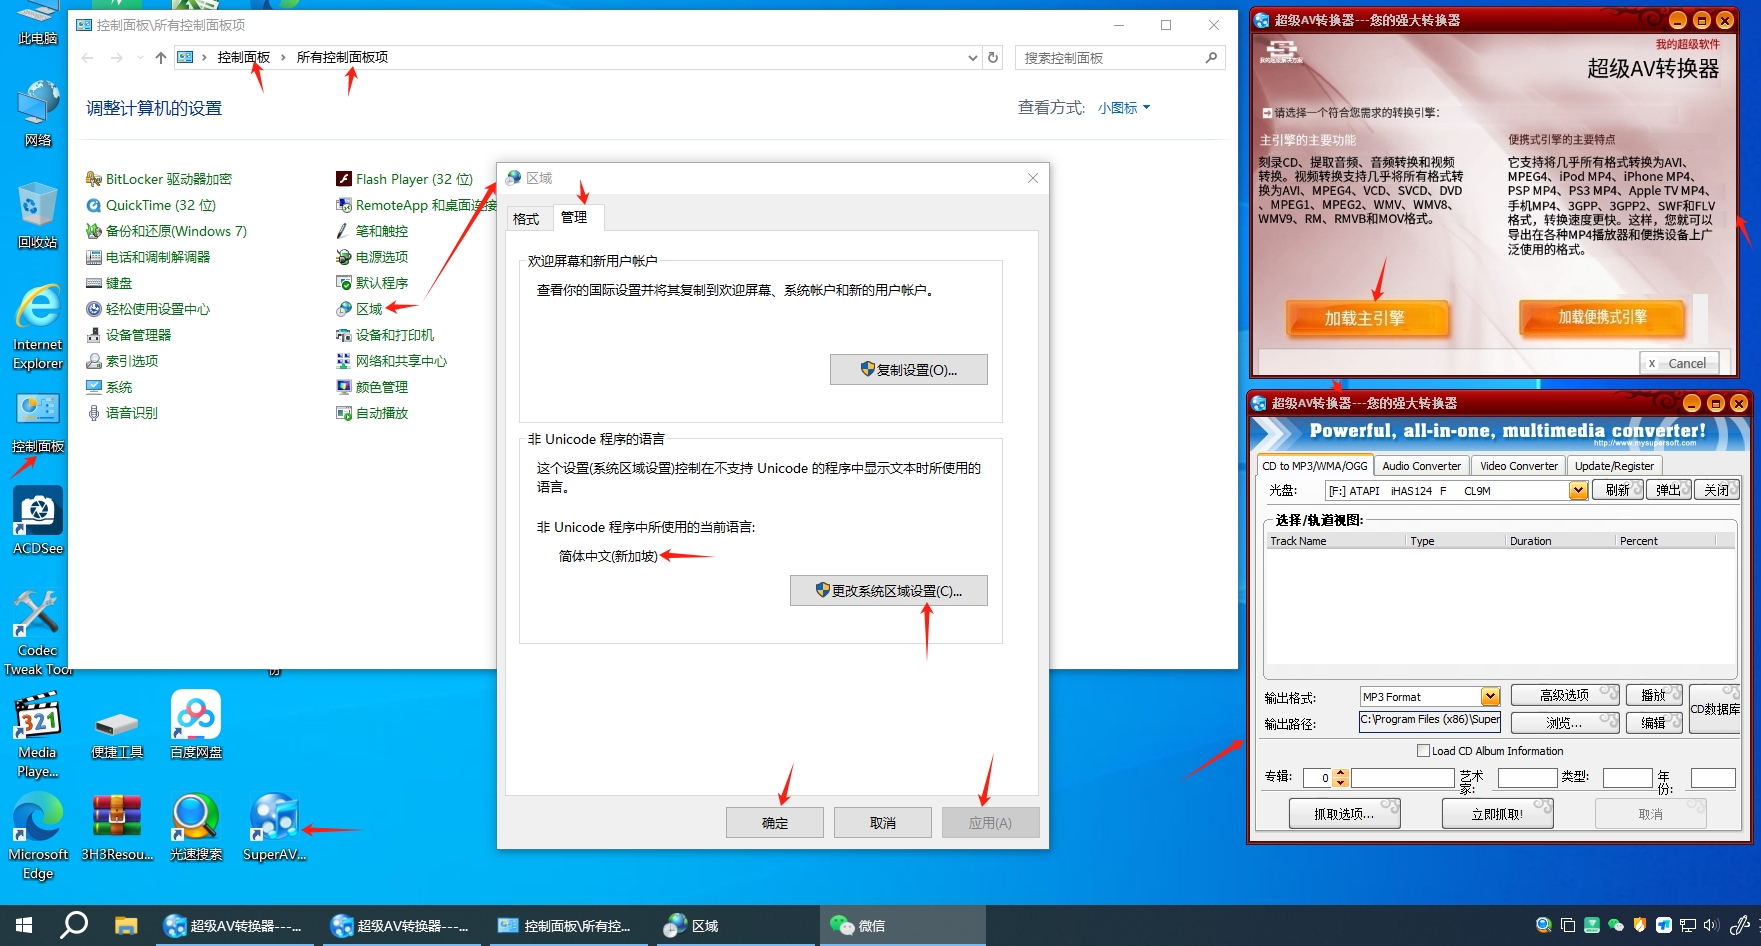Screen dimensions: 1761x946
Task: Click 刷新 disc button
Action: point(1618,490)
